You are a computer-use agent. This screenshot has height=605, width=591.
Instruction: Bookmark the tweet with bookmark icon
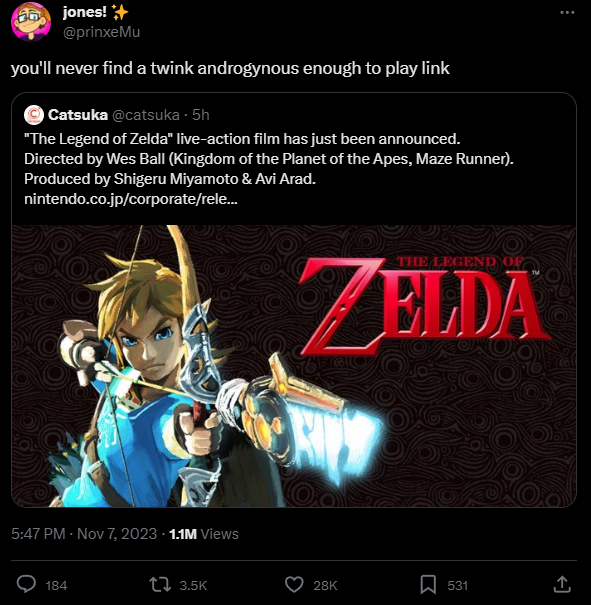(428, 585)
